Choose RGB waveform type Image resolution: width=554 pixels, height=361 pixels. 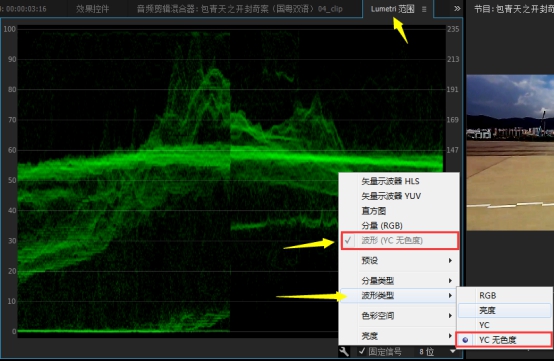point(504,295)
